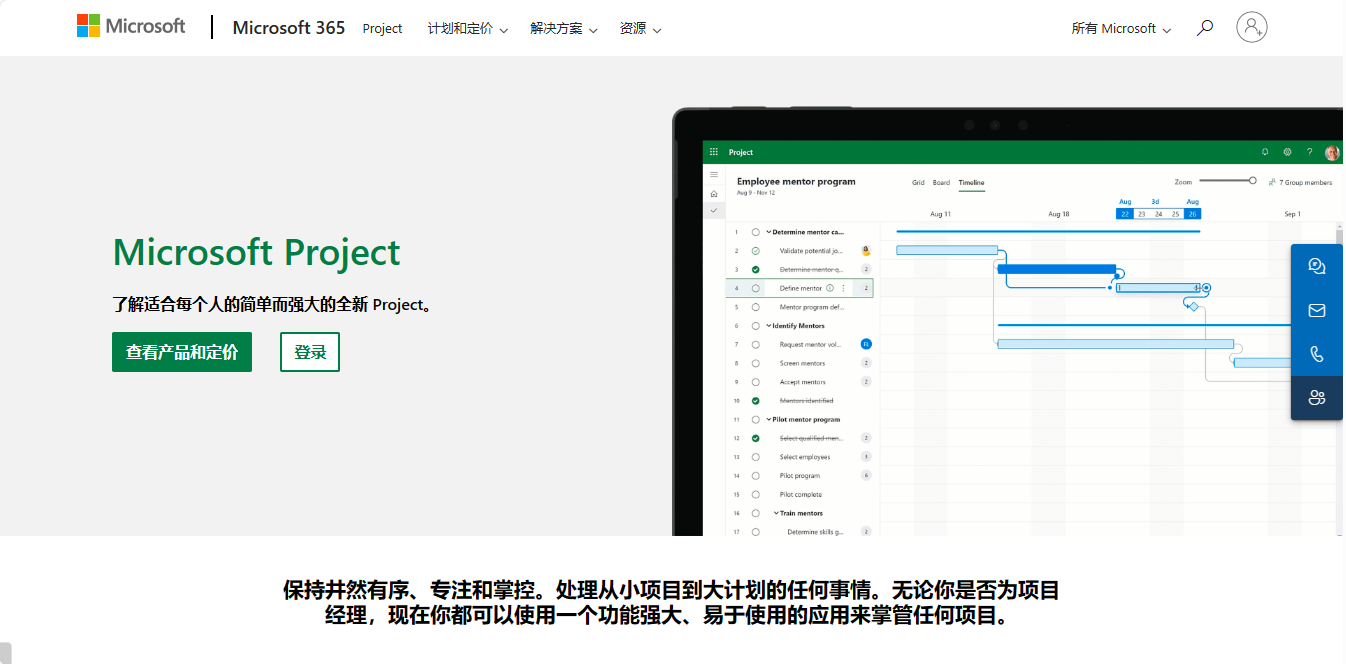The image size is (1346, 664).
Task: Click the 7 Group members icon
Action: (1272, 183)
